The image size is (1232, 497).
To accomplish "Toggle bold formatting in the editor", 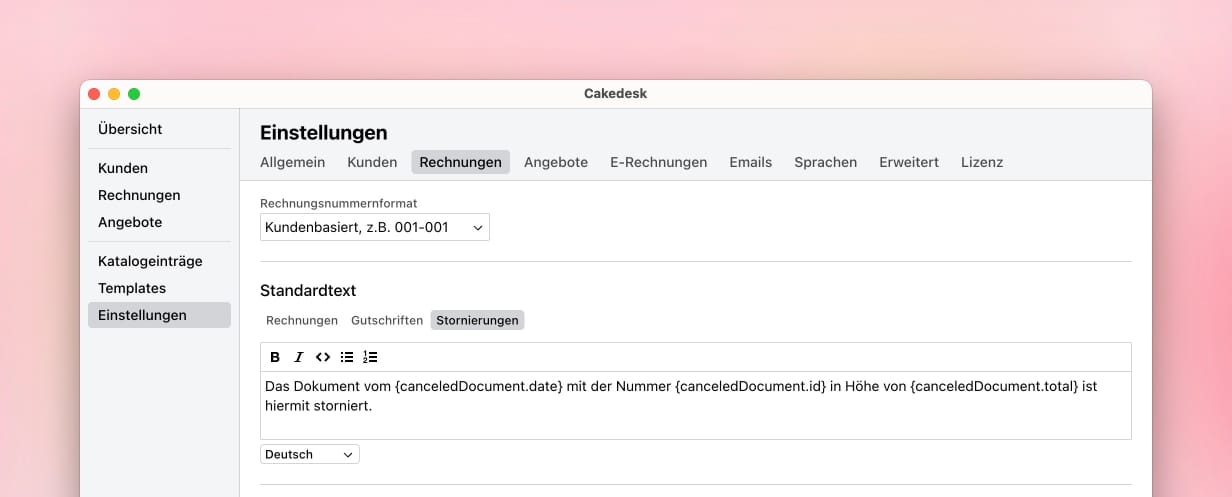I will [x=275, y=357].
